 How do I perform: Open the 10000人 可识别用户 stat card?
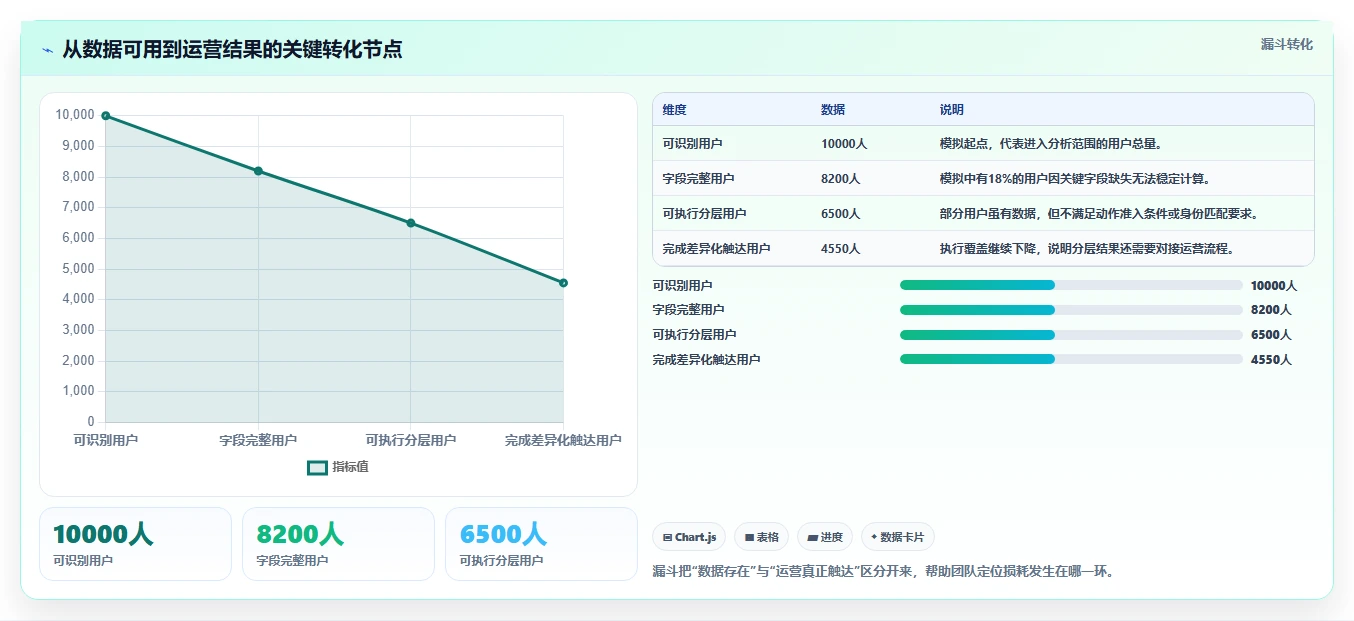click(135, 544)
